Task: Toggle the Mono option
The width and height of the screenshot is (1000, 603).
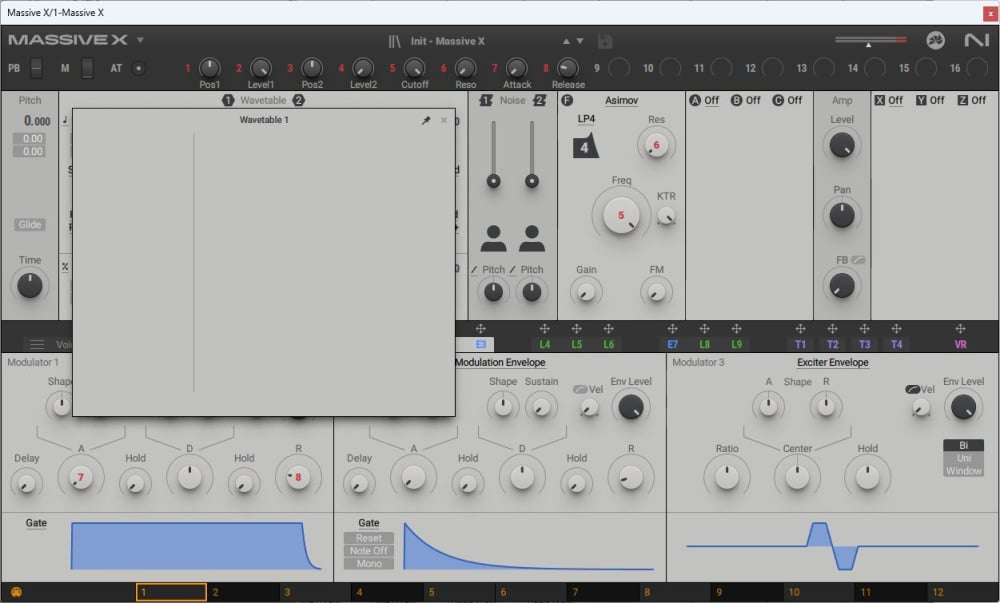Action: pyautogui.click(x=369, y=563)
